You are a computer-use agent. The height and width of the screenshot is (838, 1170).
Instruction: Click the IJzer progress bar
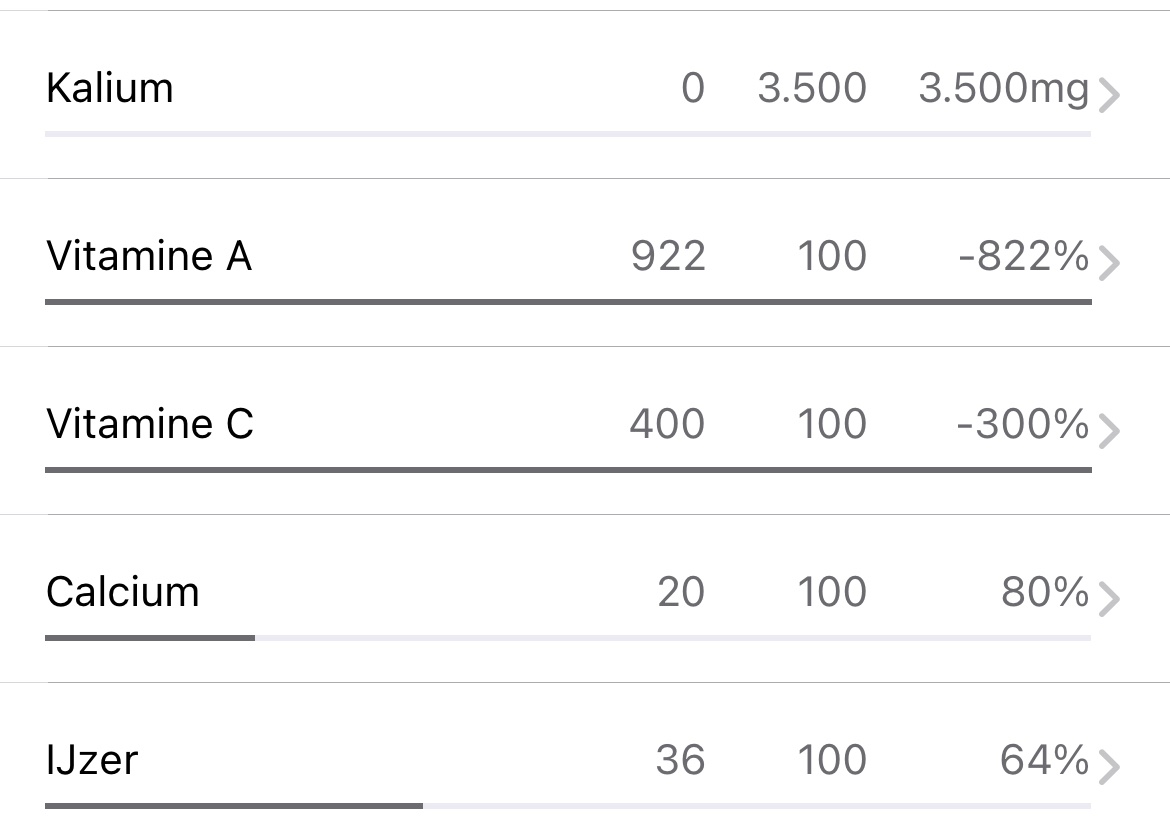tap(568, 805)
